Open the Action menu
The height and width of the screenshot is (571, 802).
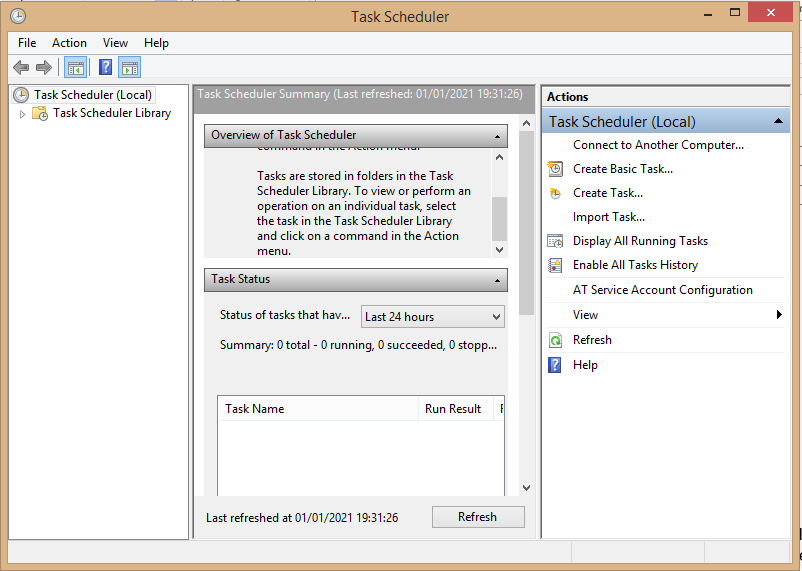[69, 43]
